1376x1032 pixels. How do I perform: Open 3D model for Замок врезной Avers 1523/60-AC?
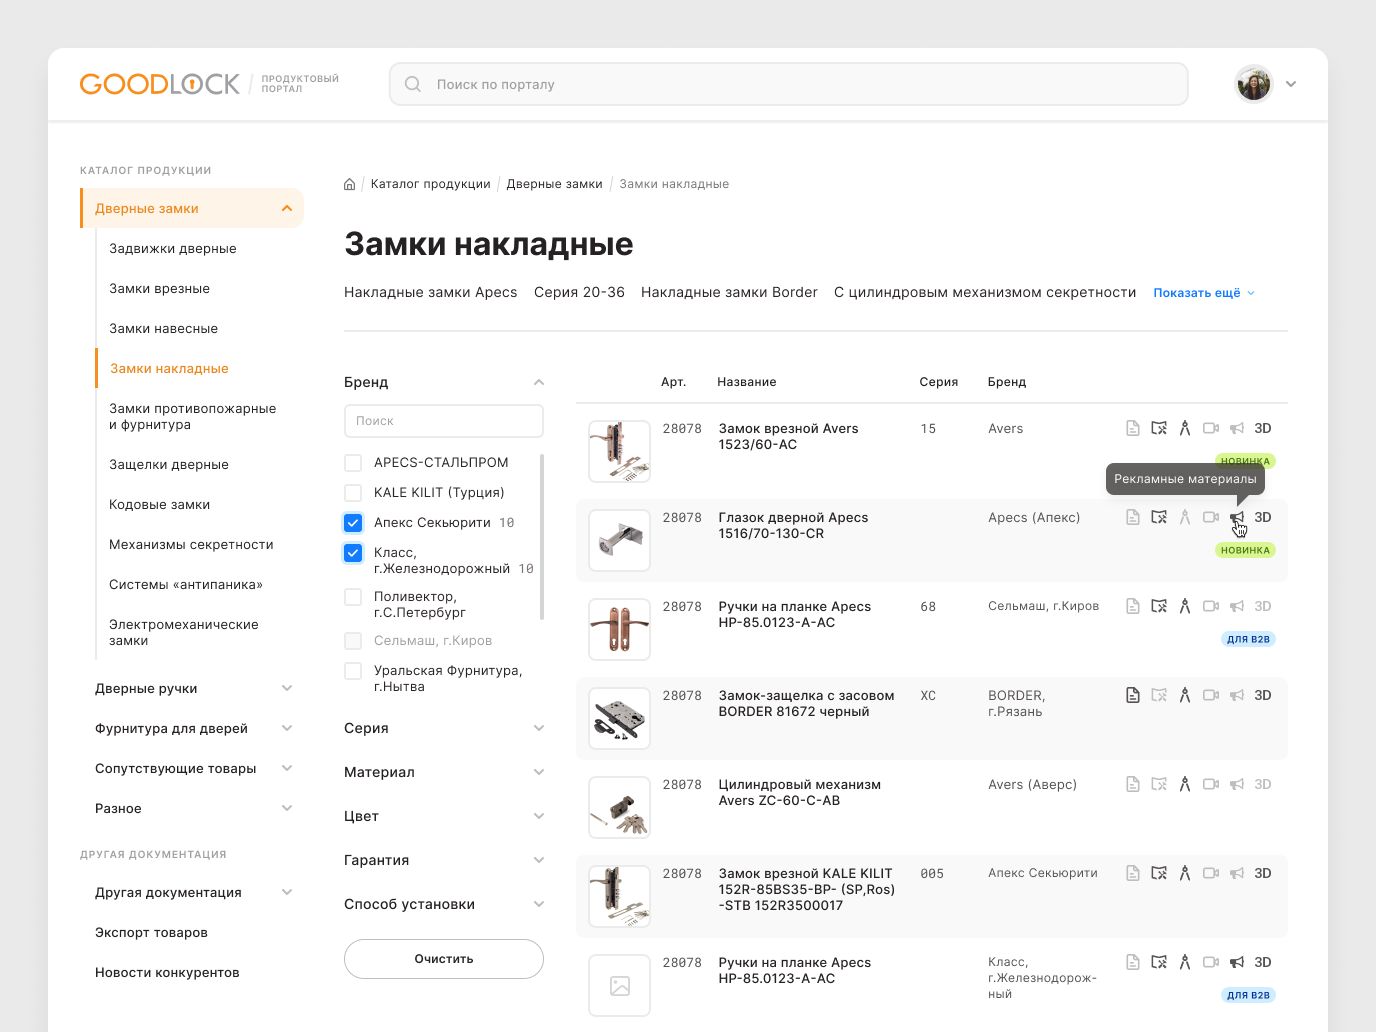click(x=1263, y=428)
